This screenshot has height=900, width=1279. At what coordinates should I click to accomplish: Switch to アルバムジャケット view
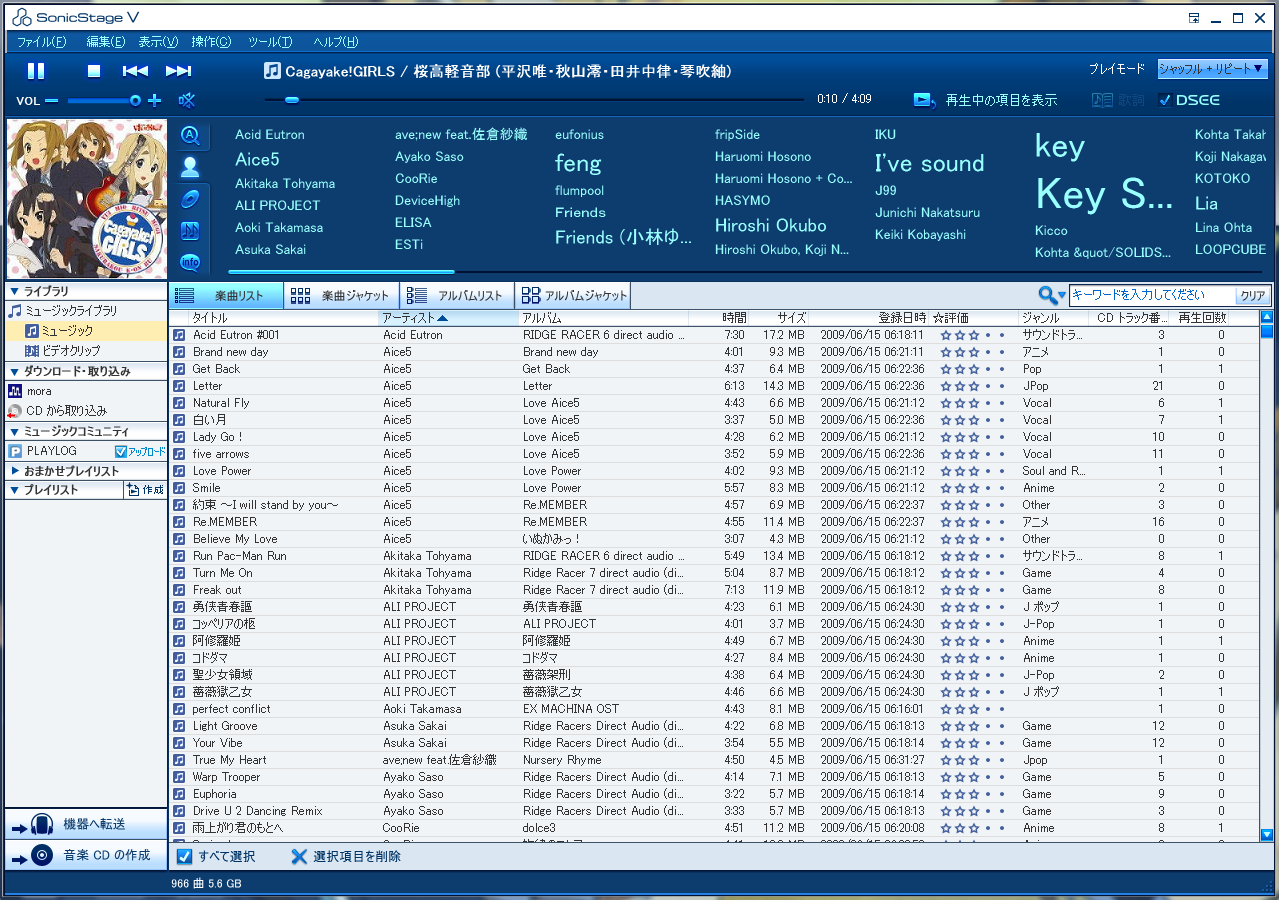[x=574, y=295]
